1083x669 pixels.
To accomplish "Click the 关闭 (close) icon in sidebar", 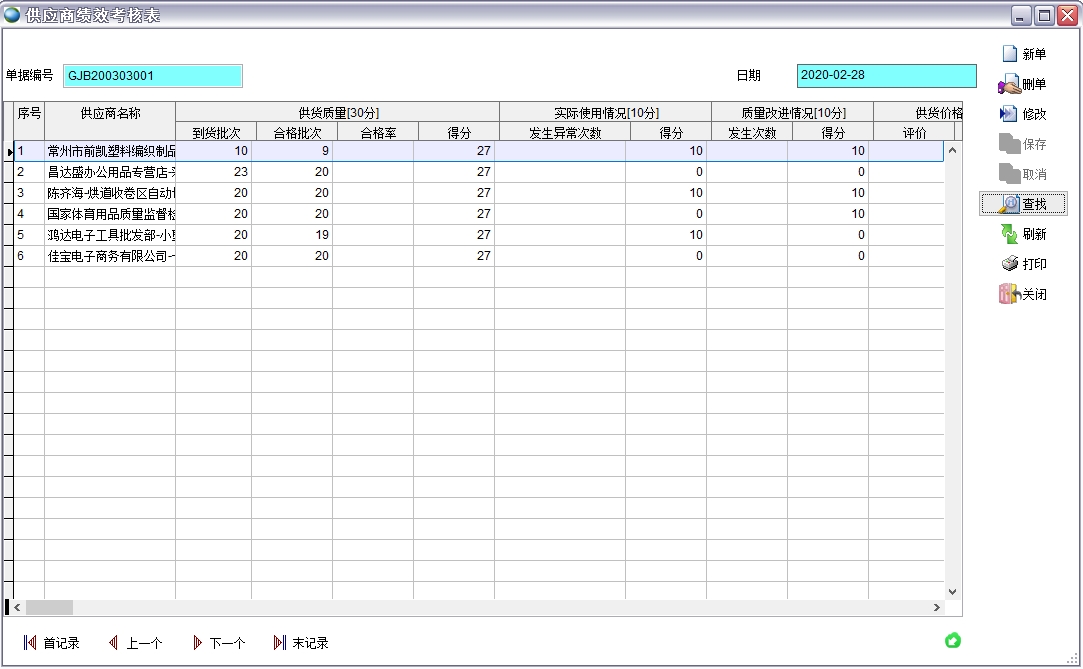I will coord(1009,294).
